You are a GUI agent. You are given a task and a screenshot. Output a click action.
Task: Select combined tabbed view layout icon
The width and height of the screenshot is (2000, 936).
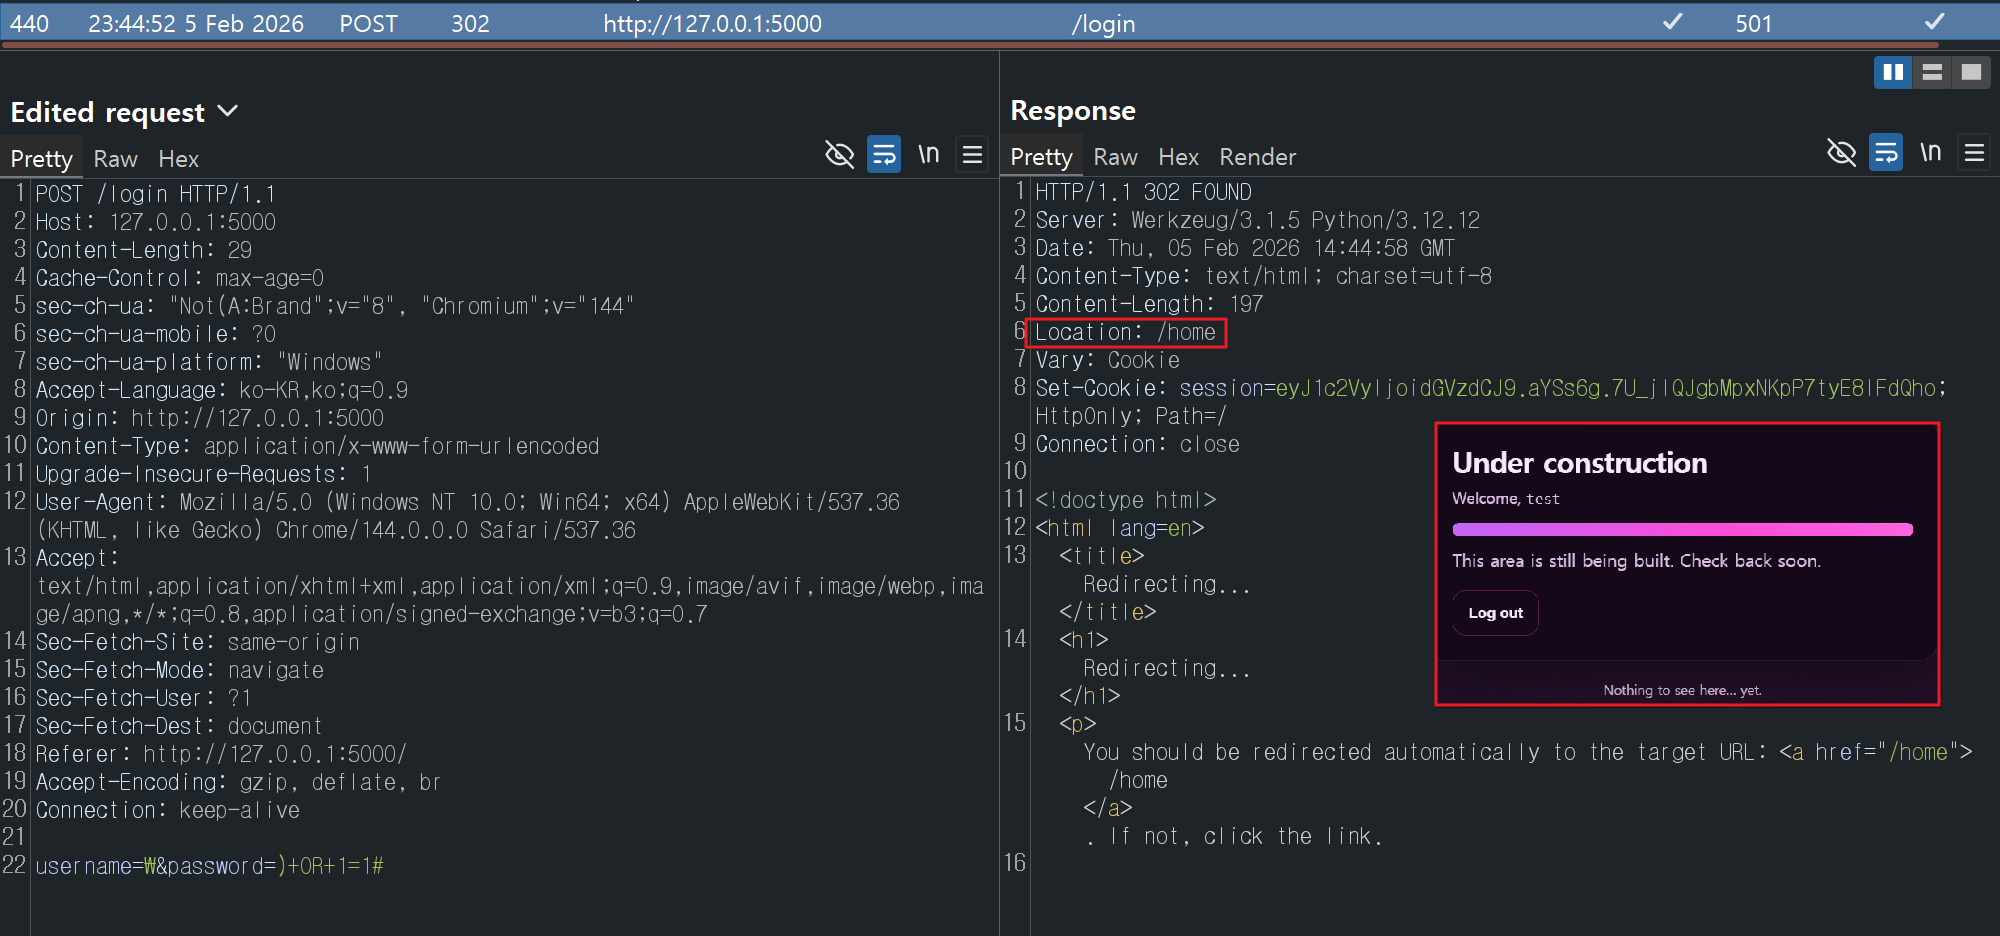point(1971,72)
